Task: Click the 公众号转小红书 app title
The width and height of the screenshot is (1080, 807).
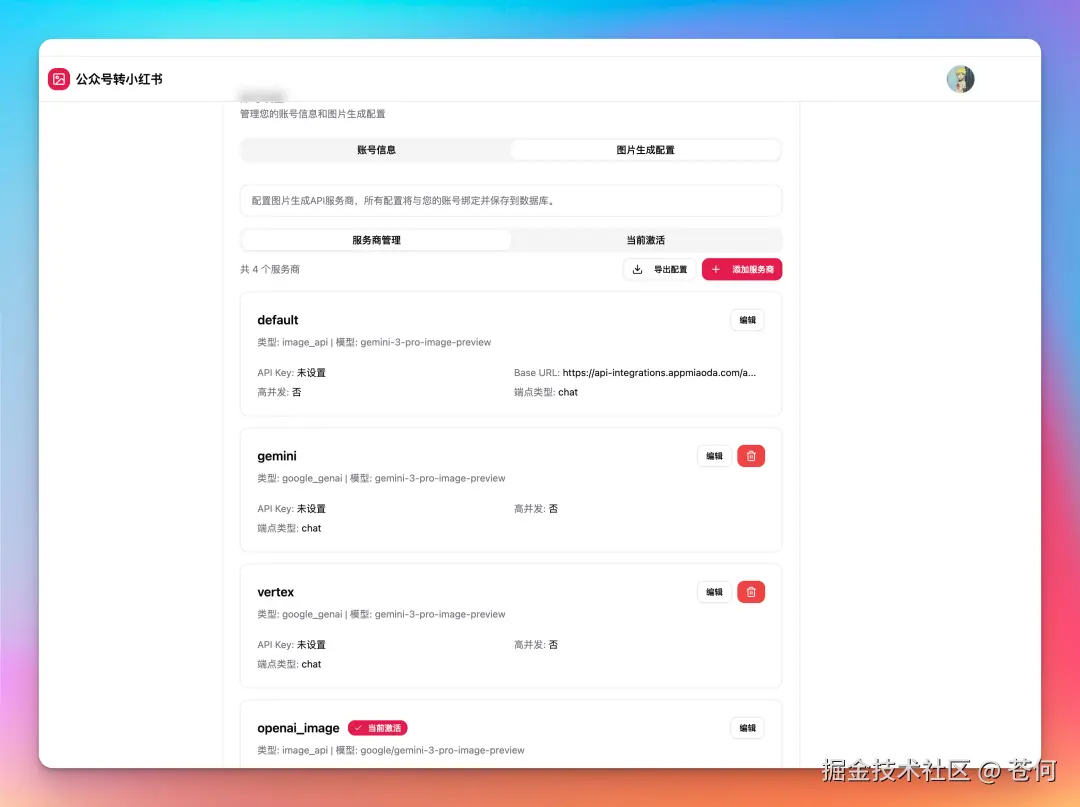Action: 119,79
